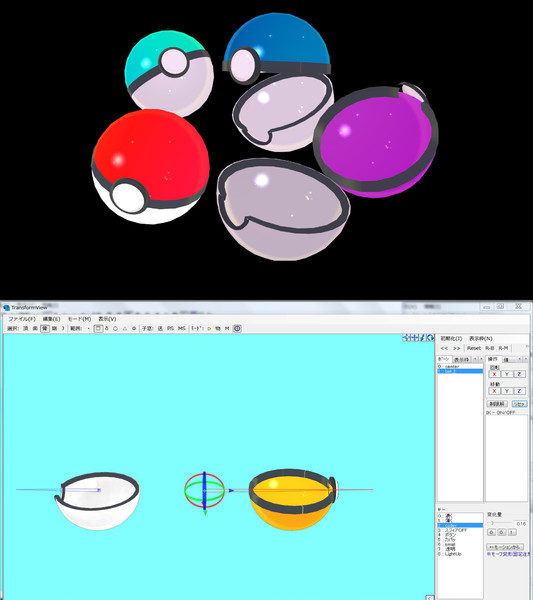Select bone '0 : center' in list

click(460, 367)
